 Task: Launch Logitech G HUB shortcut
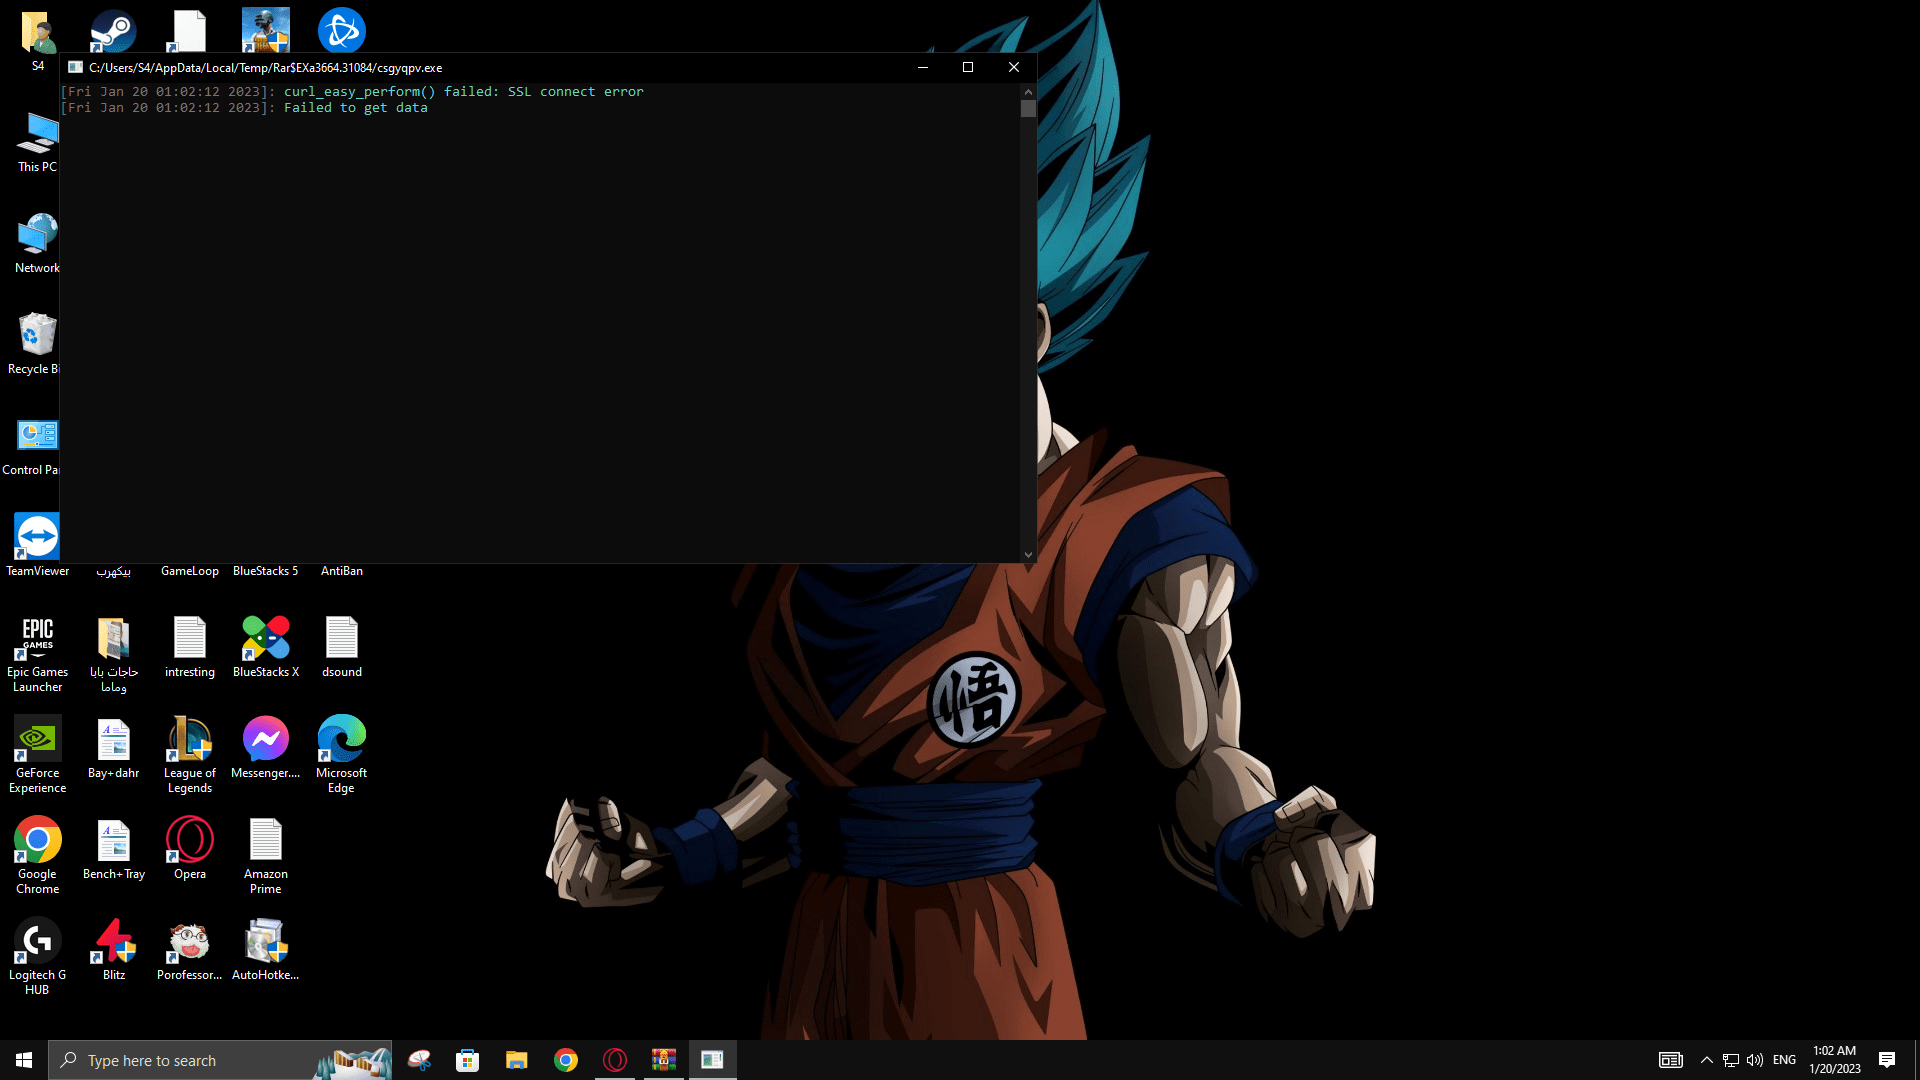point(38,957)
